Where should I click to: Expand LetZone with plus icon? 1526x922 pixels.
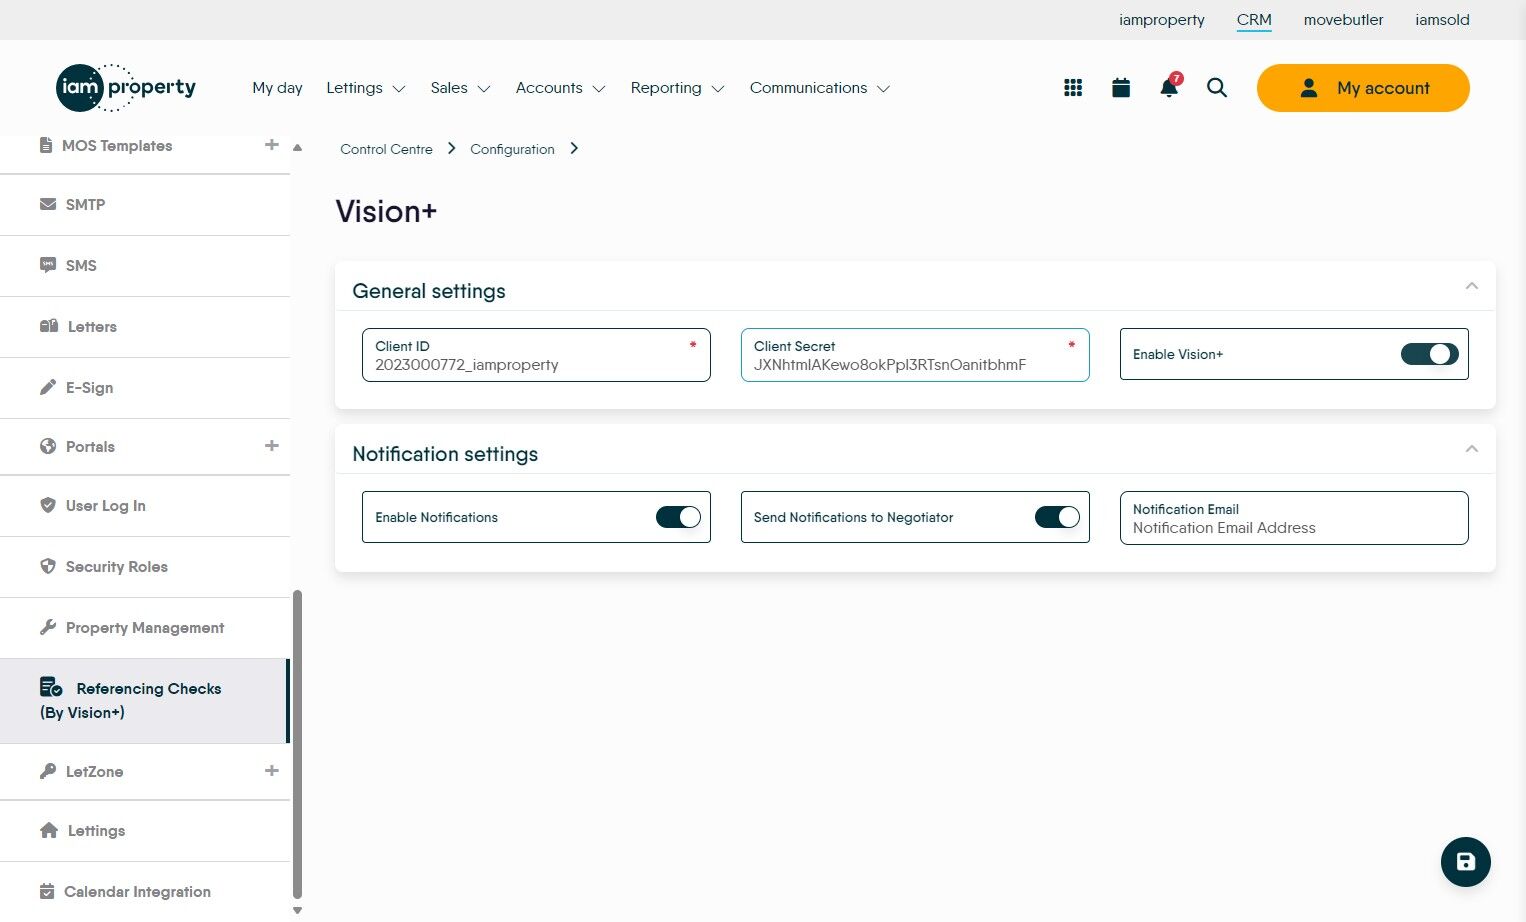[271, 771]
